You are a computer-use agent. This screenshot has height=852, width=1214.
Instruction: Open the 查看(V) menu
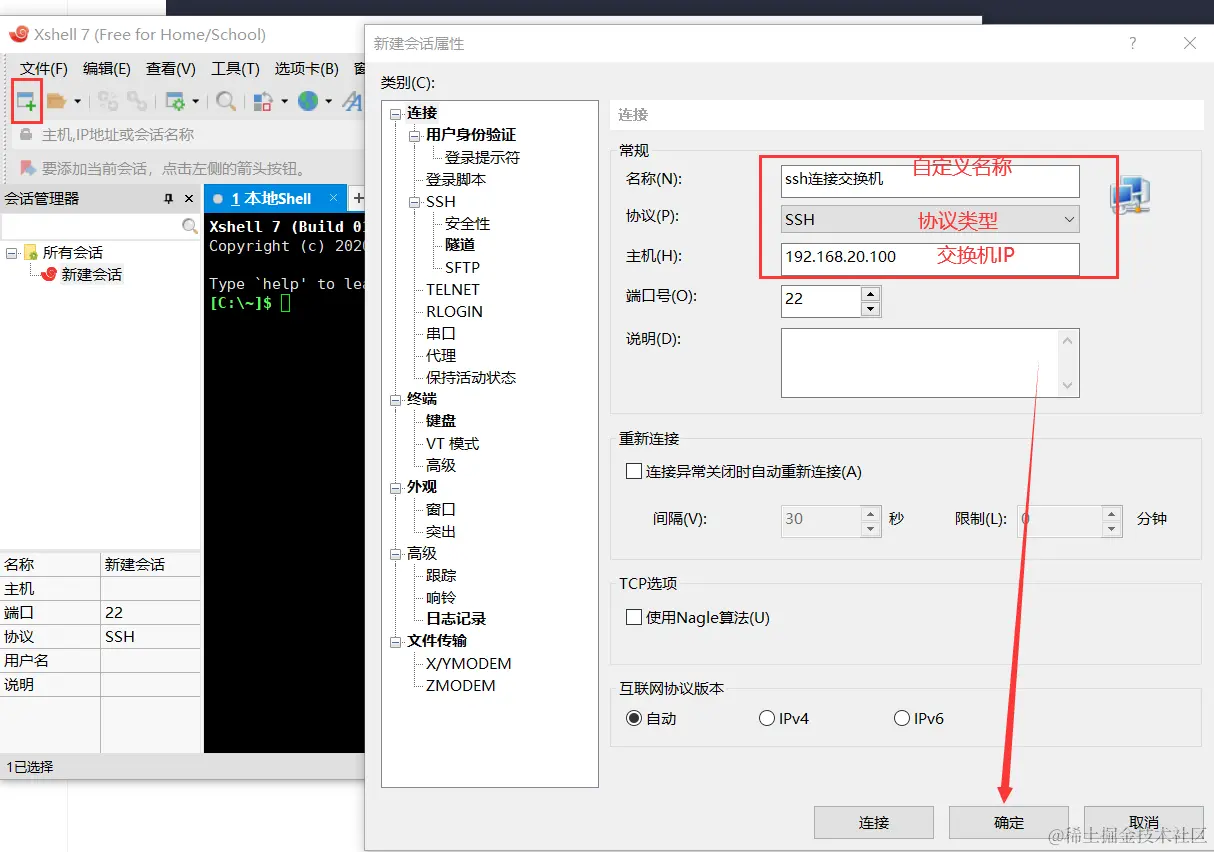point(171,69)
